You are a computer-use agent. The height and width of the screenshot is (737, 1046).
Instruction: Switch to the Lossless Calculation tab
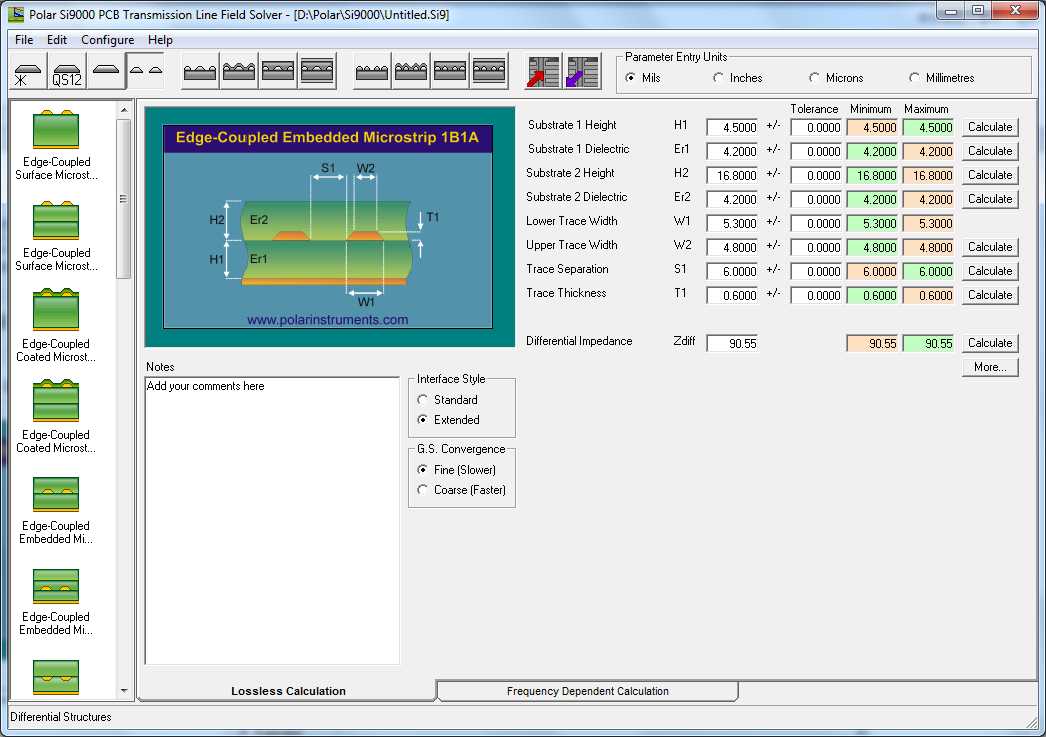tap(288, 691)
